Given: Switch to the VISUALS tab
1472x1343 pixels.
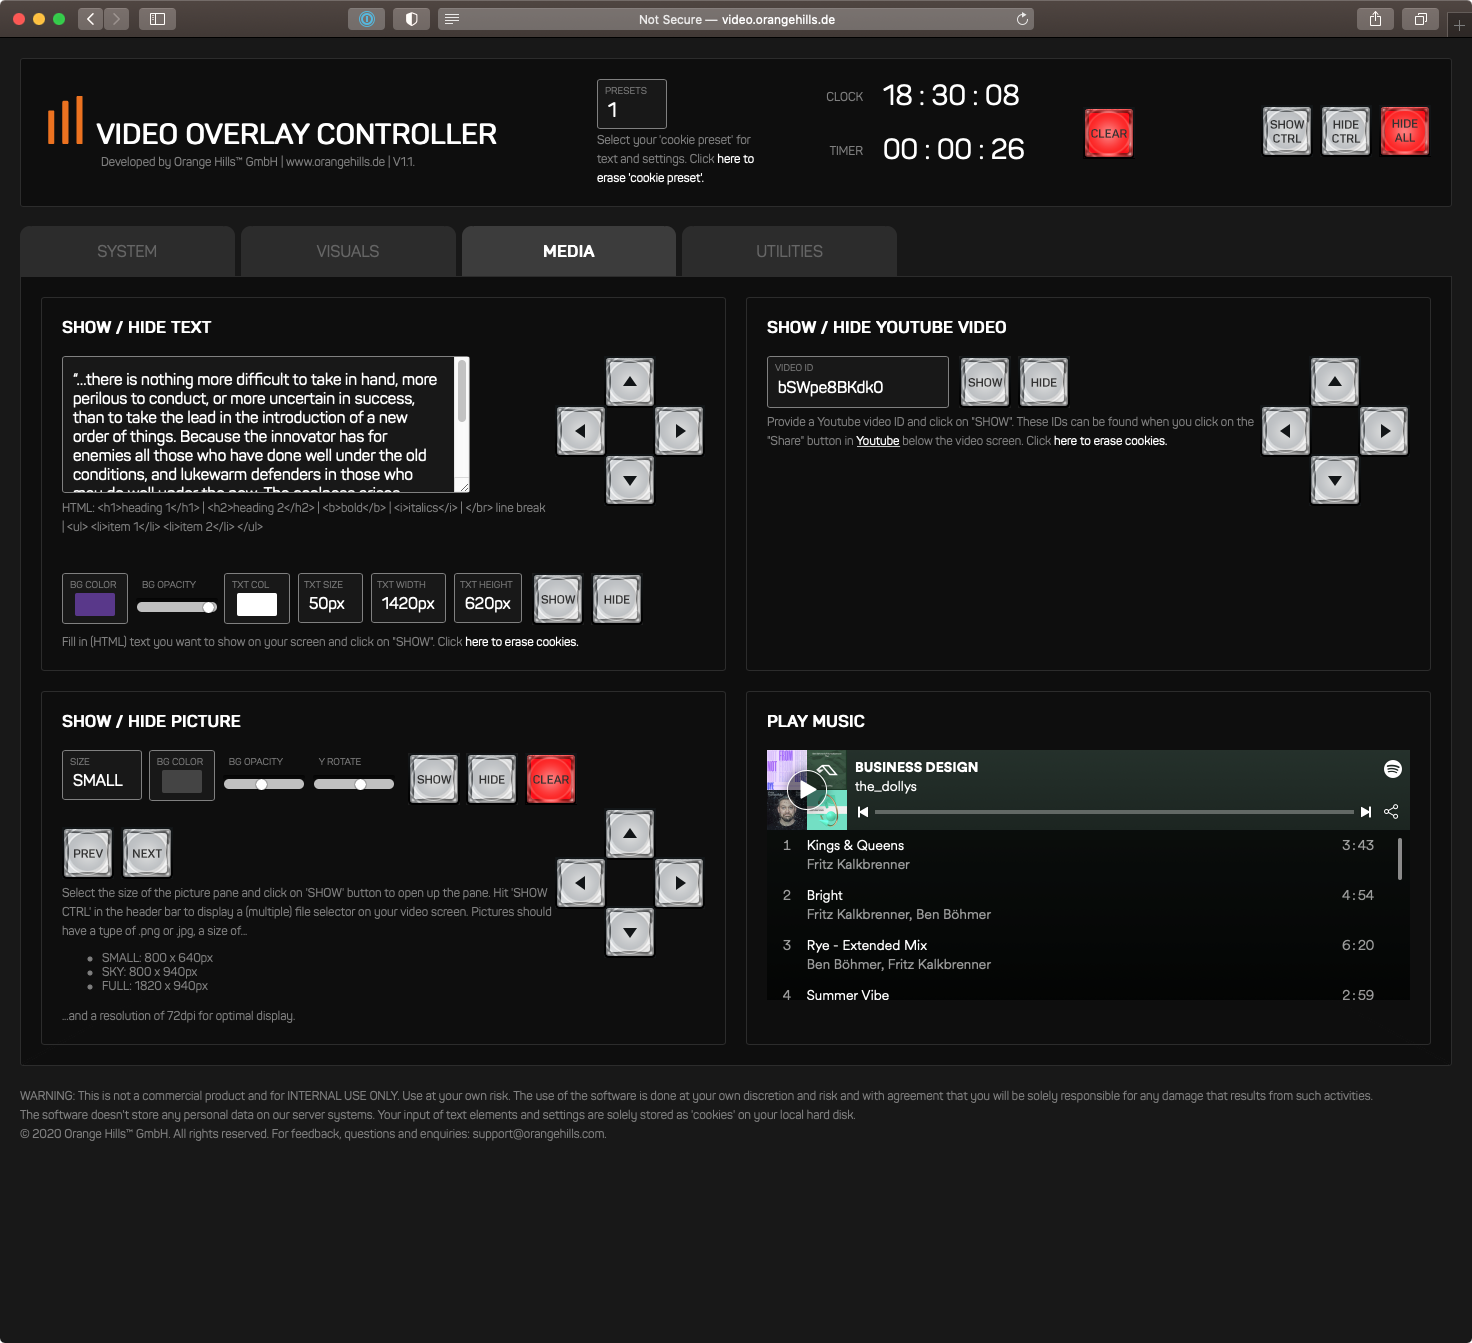Looking at the screenshot, I should point(348,251).
